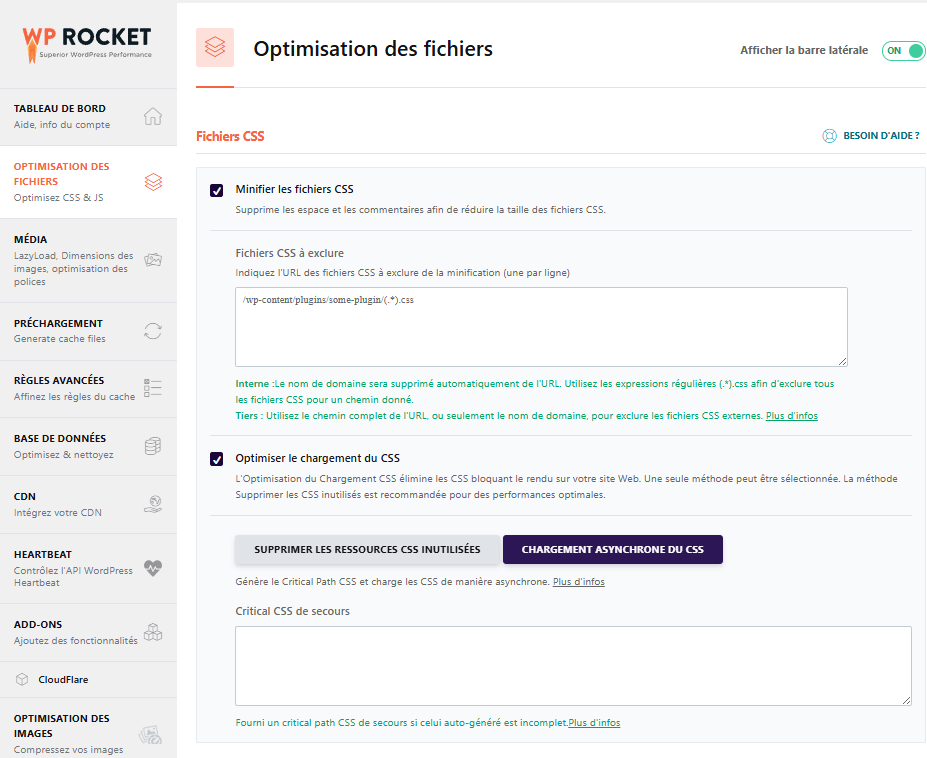This screenshot has width=927, height=758.
Task: Click the Règles avancées list icon
Action: coord(153,388)
